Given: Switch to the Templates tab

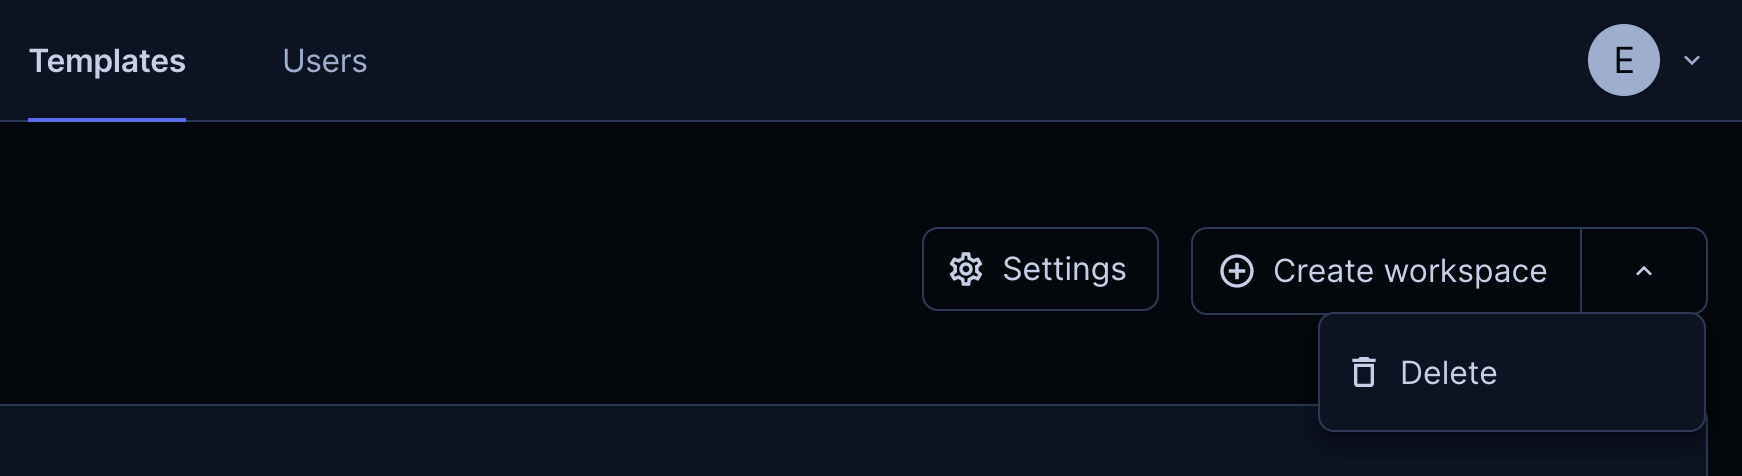Looking at the screenshot, I should [x=107, y=61].
